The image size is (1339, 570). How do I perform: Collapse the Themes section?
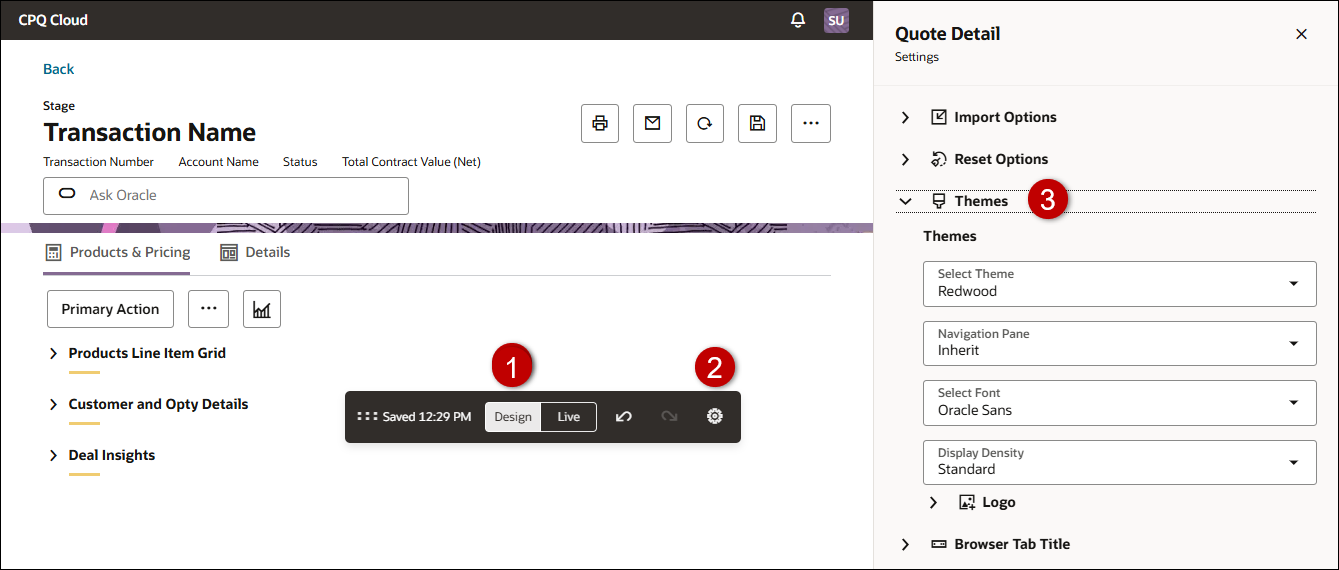[x=906, y=201]
